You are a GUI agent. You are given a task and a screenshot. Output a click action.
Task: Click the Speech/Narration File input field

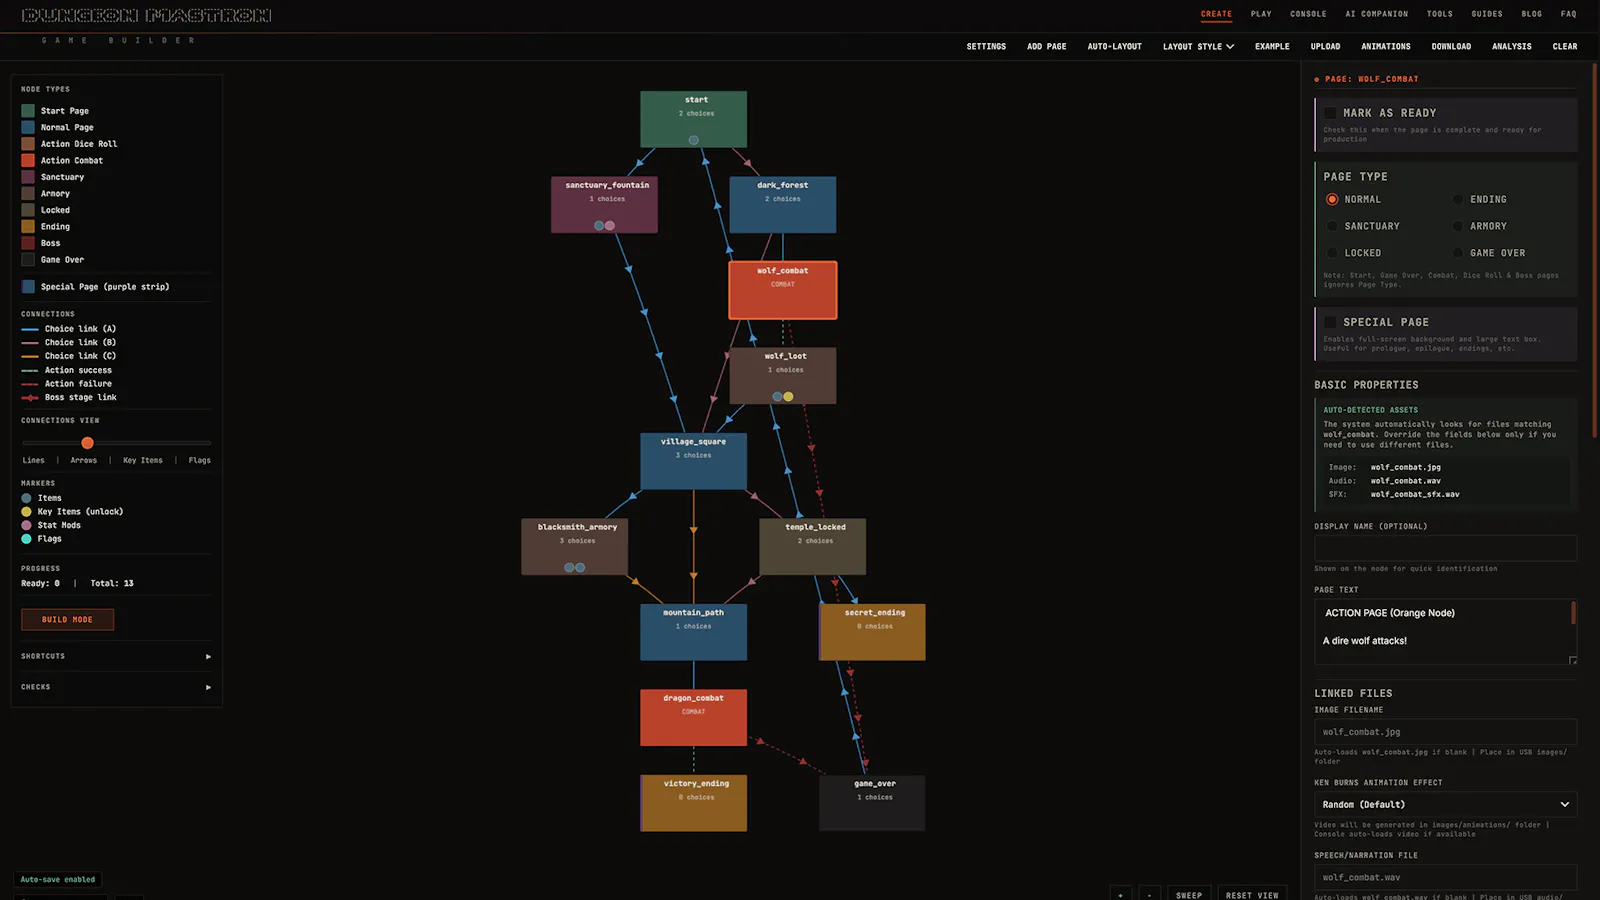[x=1445, y=877]
